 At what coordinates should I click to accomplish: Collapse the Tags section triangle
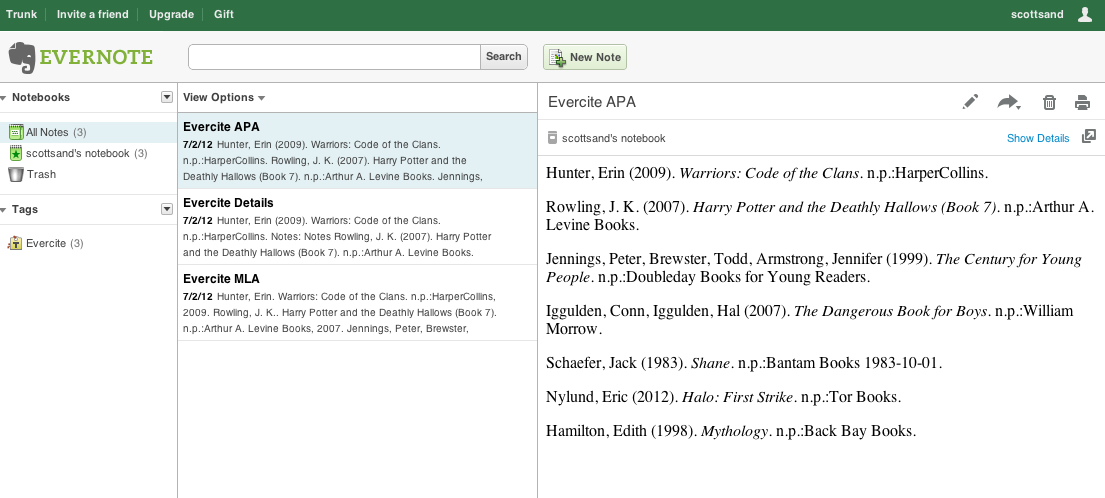4,210
